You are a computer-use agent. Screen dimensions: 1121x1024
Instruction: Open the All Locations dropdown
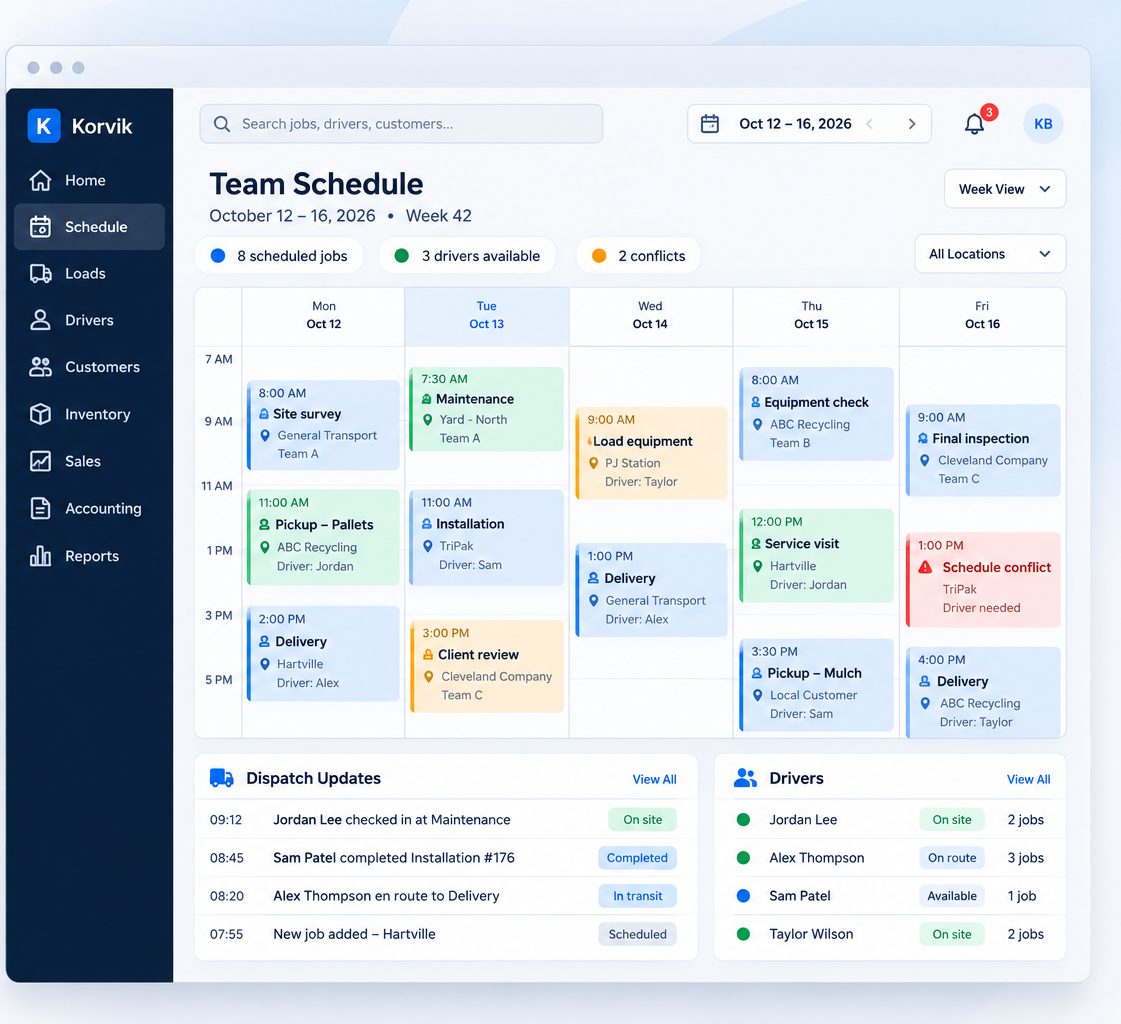coord(990,254)
